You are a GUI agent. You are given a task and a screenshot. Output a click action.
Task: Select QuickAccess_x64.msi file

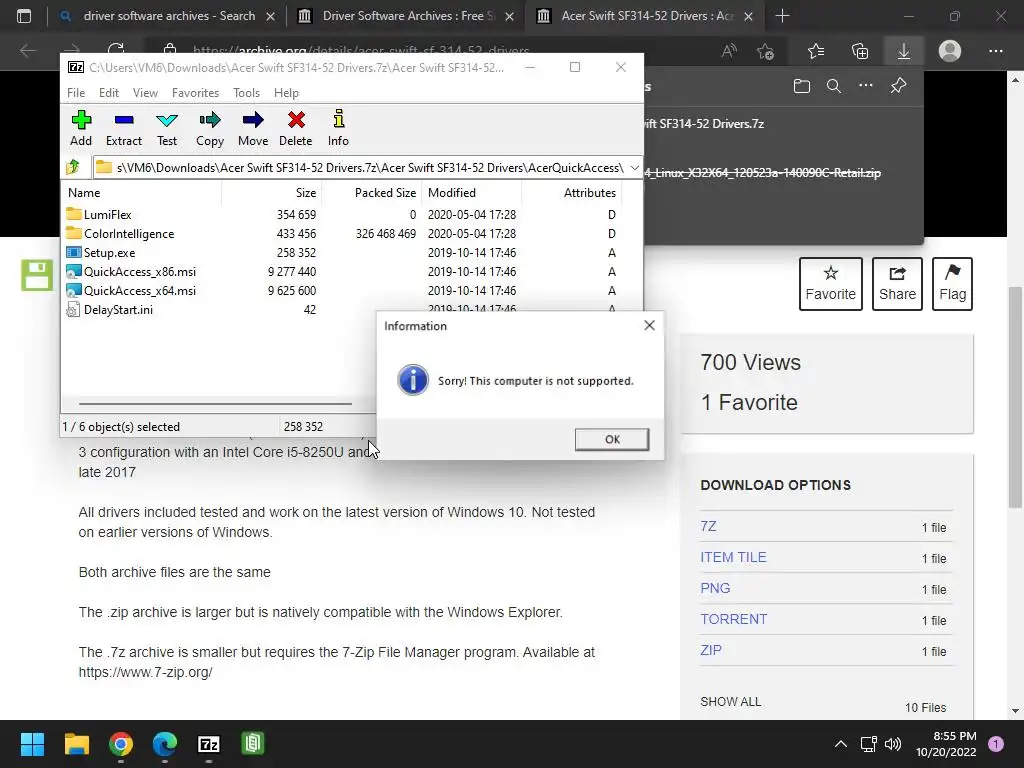(x=131, y=290)
